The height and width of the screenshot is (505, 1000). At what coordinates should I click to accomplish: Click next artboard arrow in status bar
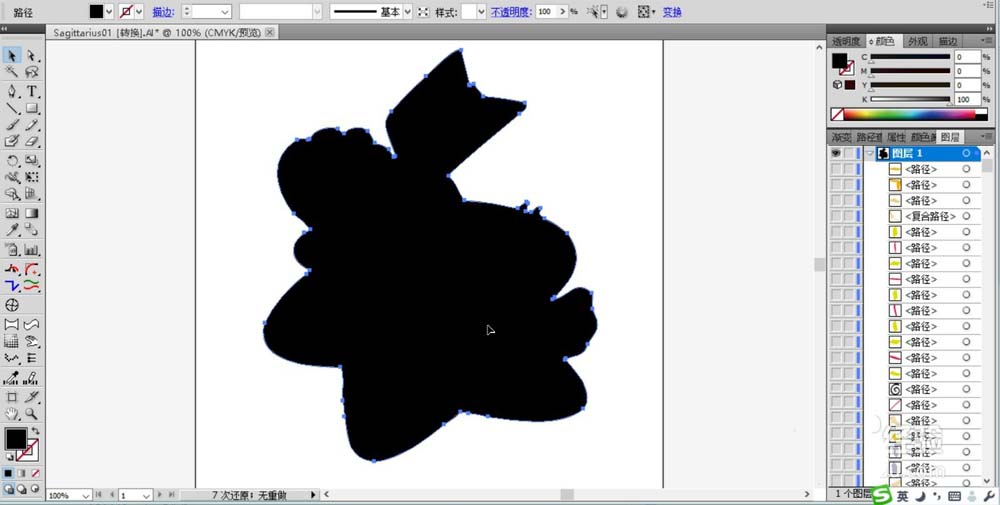(x=159, y=495)
